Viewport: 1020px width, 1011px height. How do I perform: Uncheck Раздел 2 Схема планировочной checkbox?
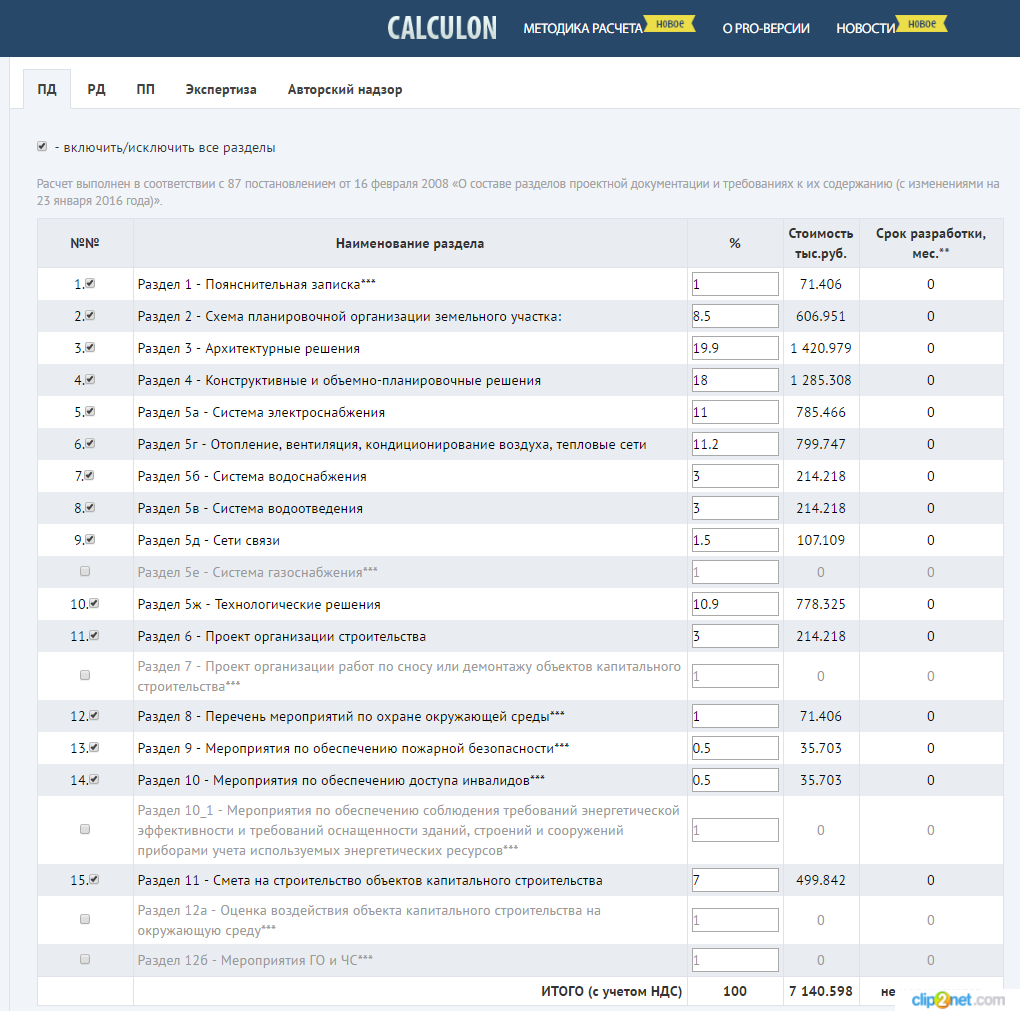[x=90, y=315]
